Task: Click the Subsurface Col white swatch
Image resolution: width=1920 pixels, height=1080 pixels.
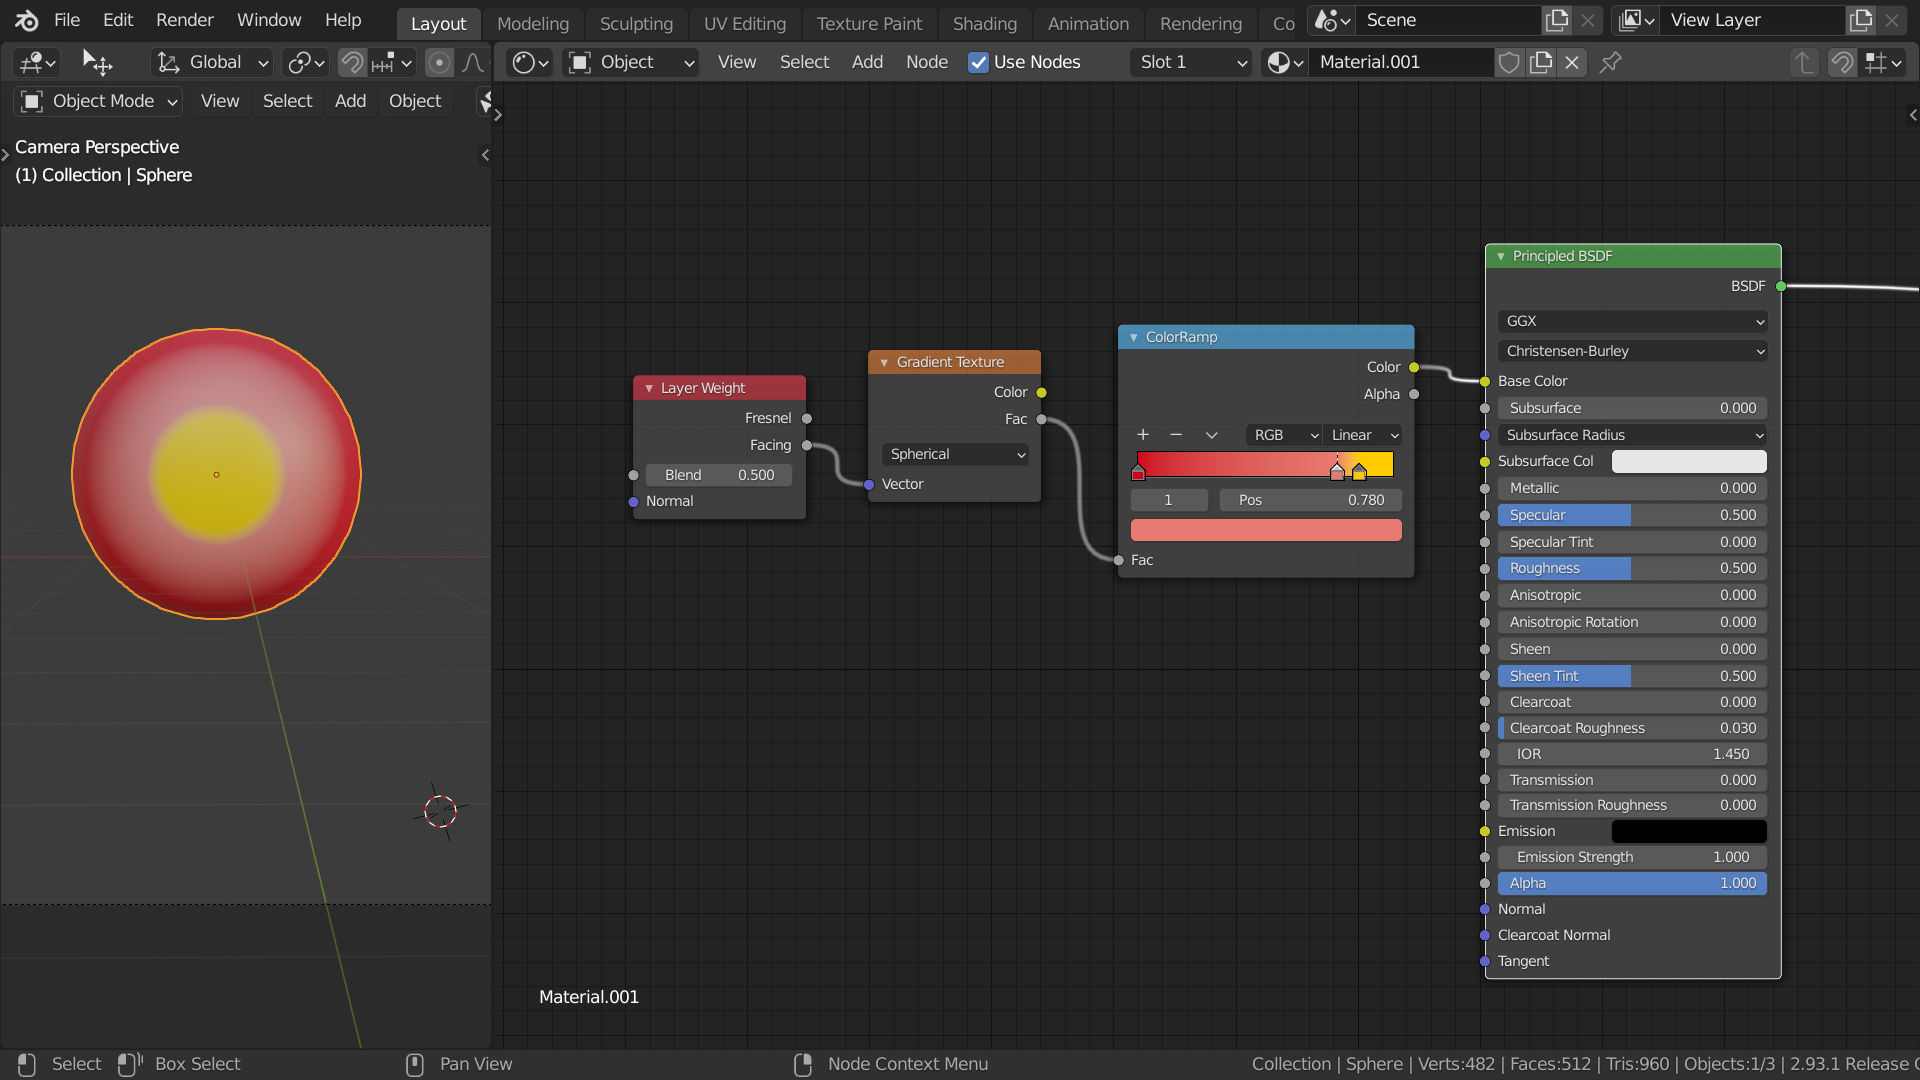Action: (x=1689, y=461)
